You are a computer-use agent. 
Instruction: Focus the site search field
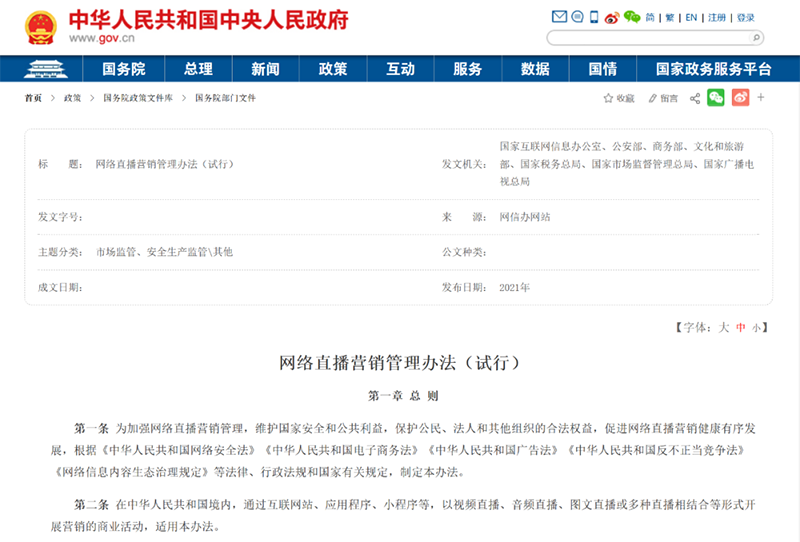[x=649, y=37]
